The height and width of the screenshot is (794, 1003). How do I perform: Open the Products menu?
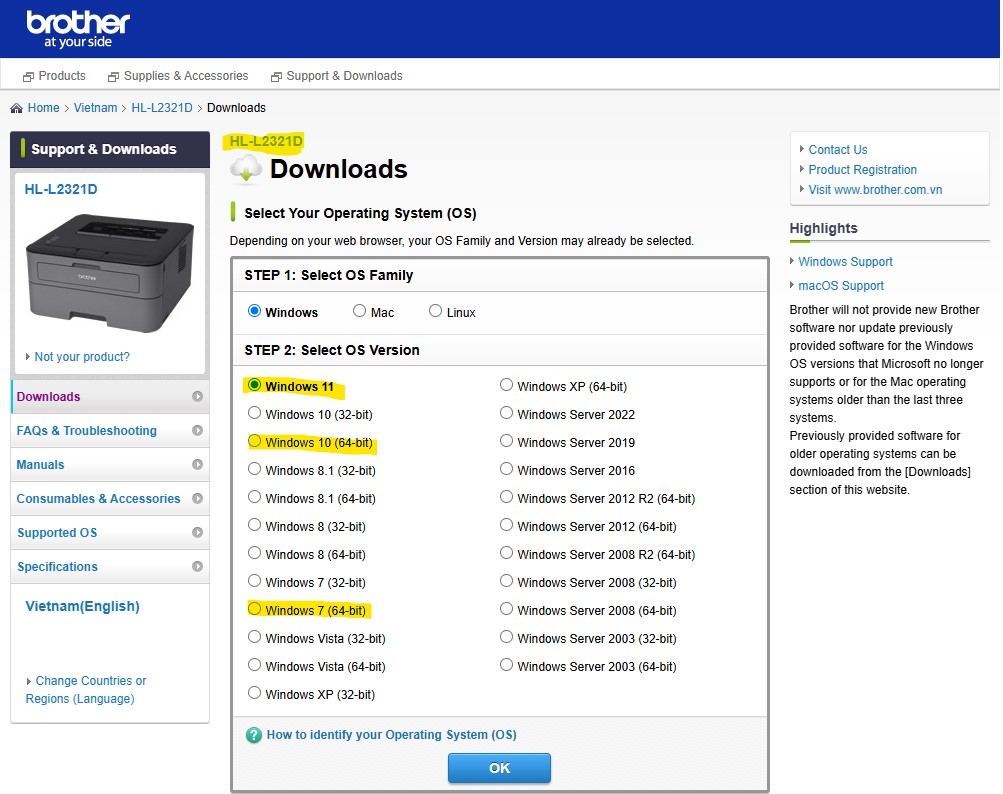tap(55, 76)
